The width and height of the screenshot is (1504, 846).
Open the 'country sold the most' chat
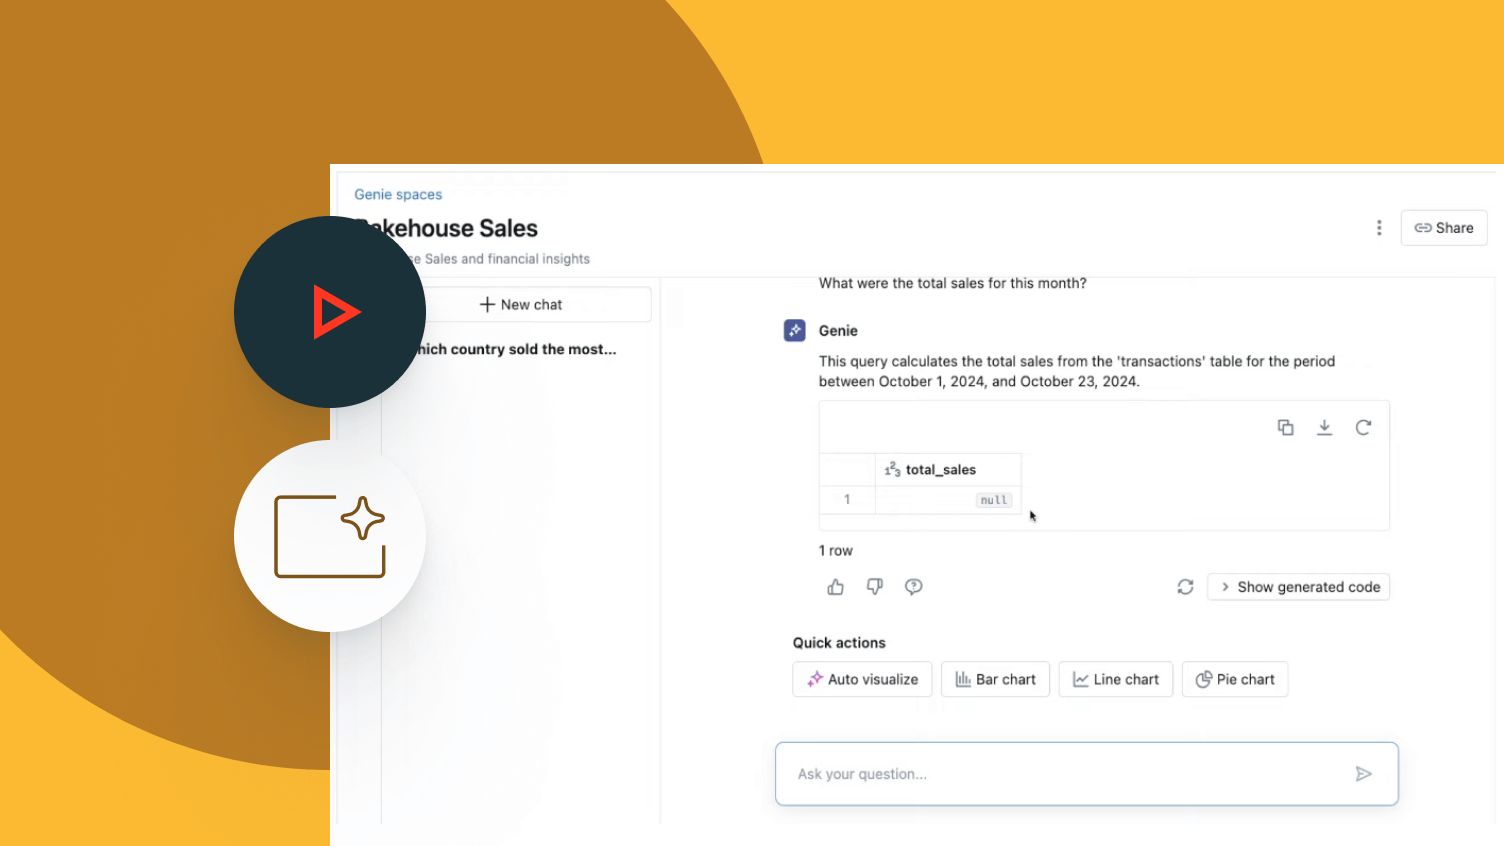click(517, 349)
